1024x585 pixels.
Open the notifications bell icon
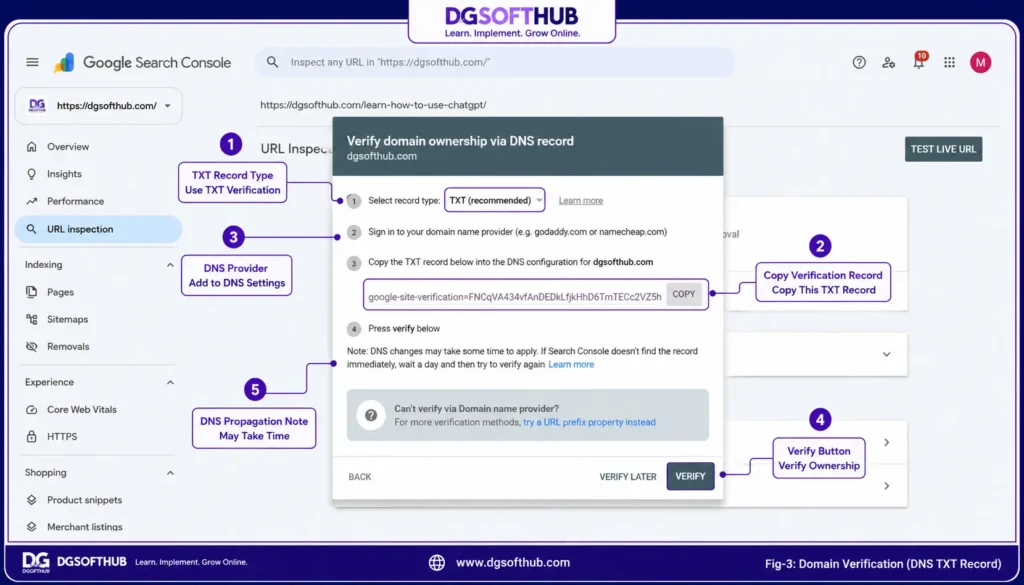pos(919,61)
